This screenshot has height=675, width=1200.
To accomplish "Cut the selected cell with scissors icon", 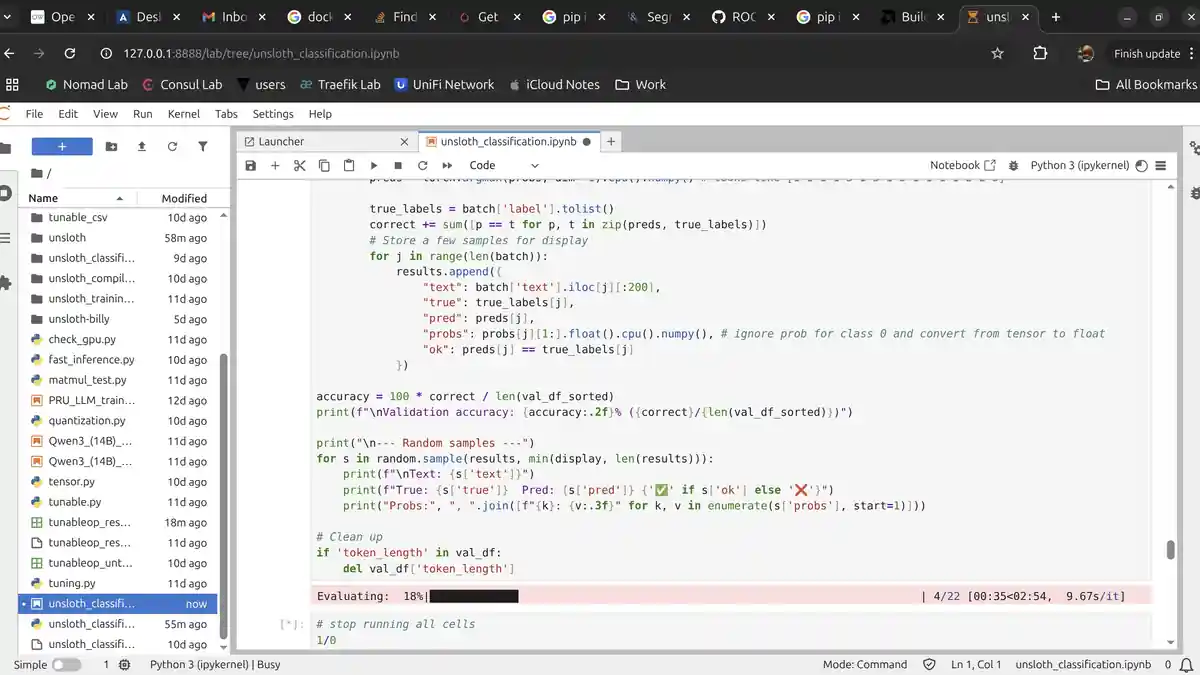I will [299, 165].
